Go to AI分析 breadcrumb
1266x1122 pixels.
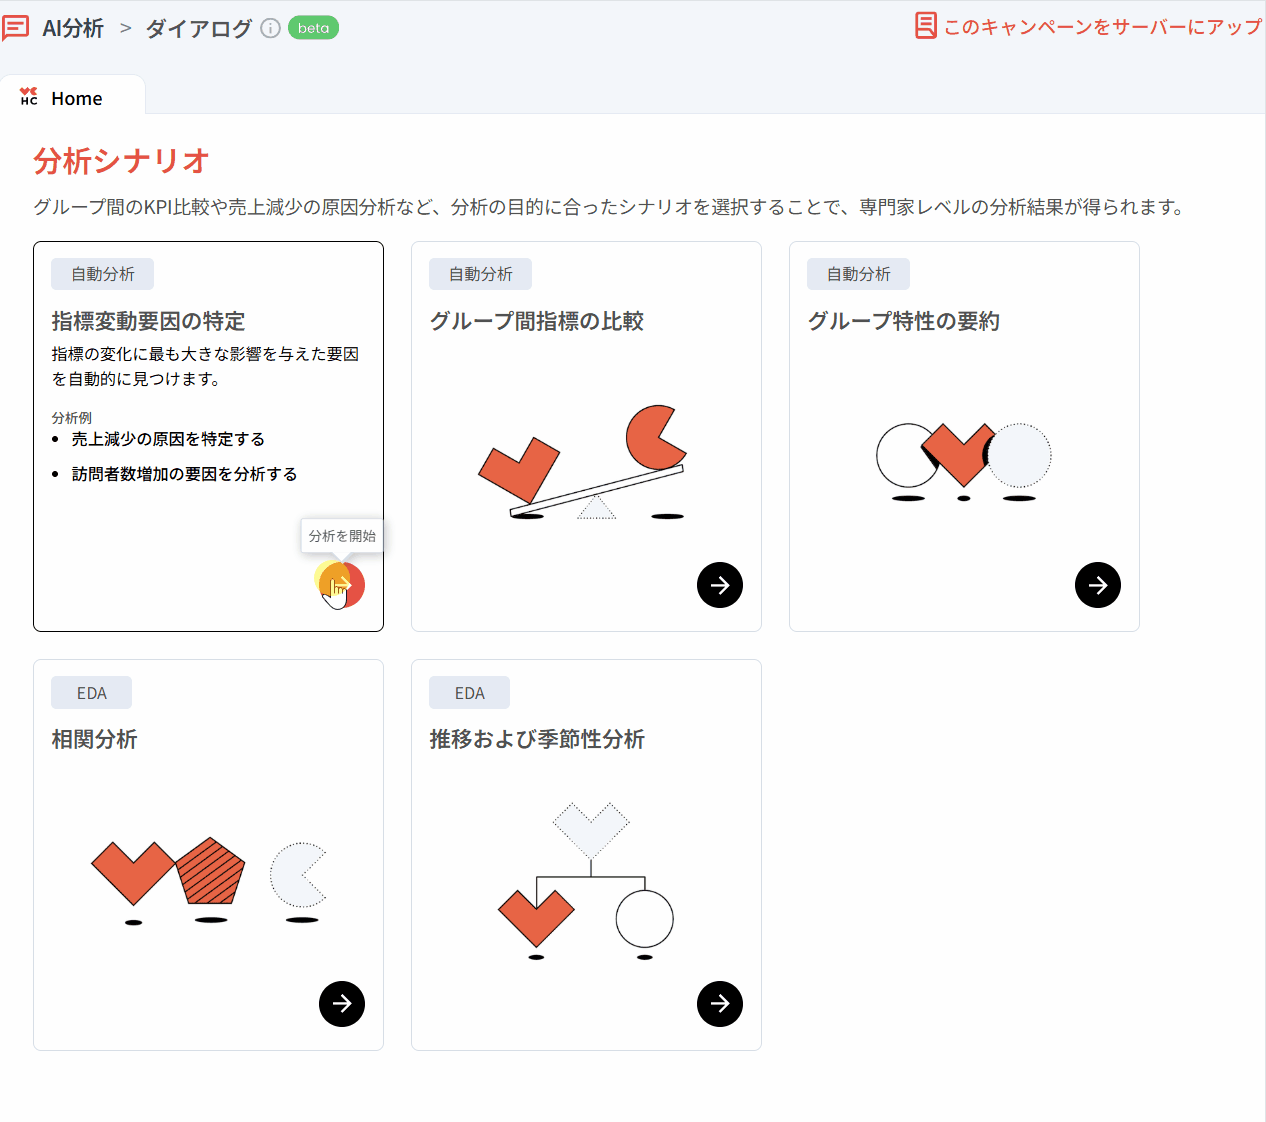click(x=73, y=28)
